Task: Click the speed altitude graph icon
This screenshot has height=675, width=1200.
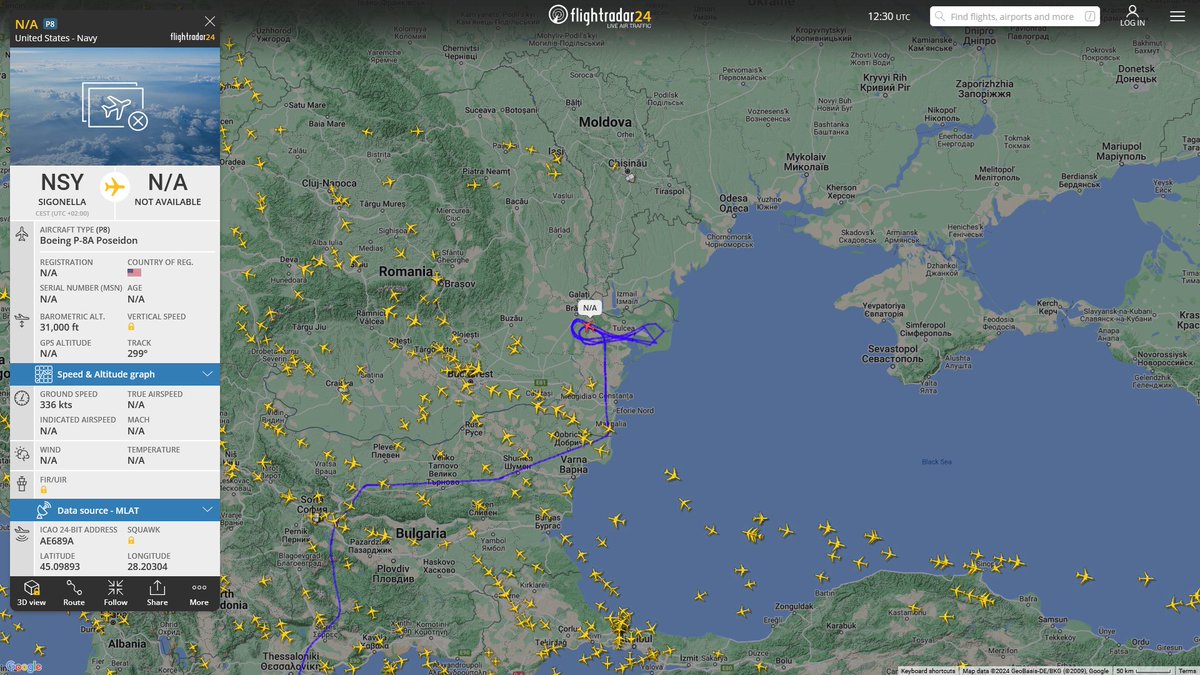Action: pos(44,374)
